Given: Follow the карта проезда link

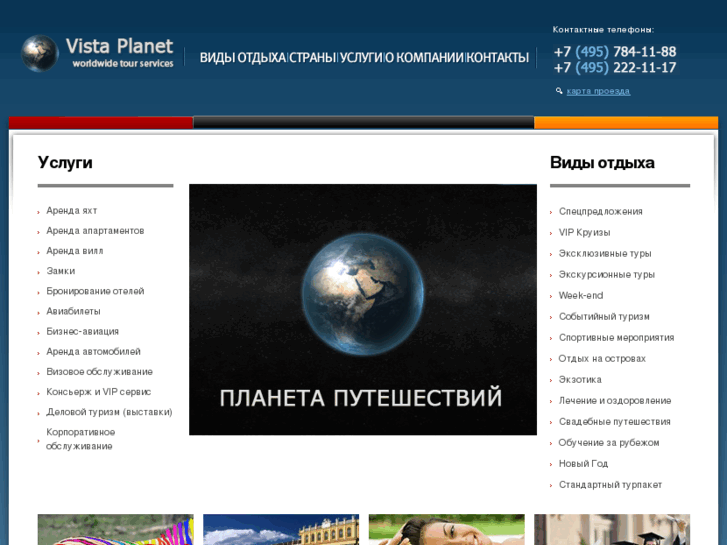Looking at the screenshot, I should point(598,91).
